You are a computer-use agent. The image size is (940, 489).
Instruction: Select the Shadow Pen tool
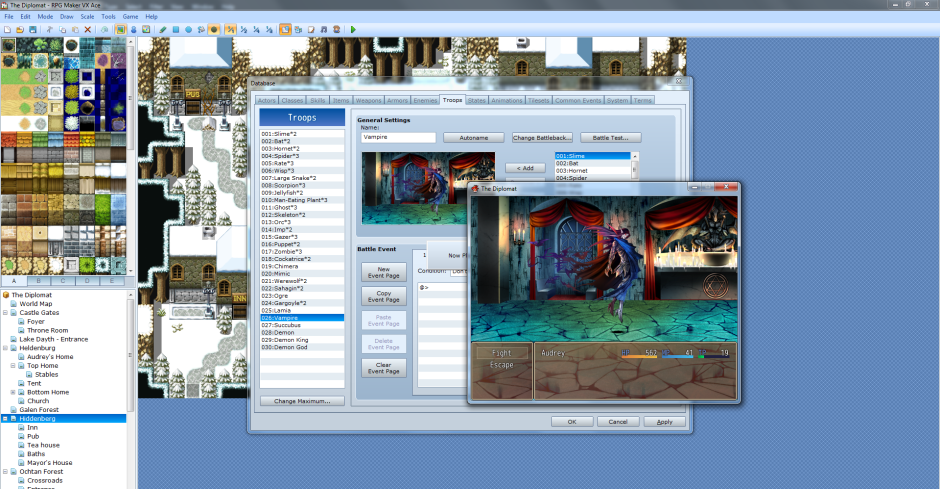pos(213,29)
